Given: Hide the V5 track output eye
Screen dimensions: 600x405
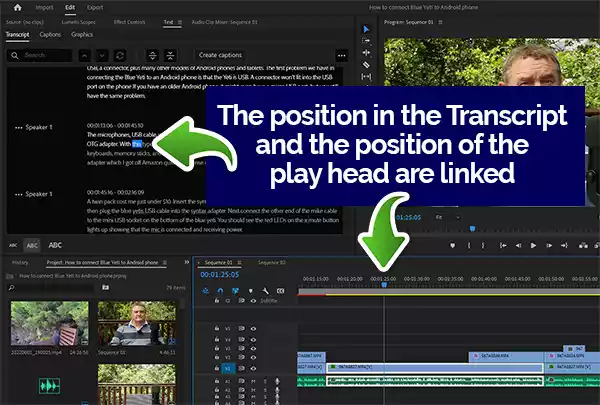Looking at the screenshot, I should coord(253,328).
